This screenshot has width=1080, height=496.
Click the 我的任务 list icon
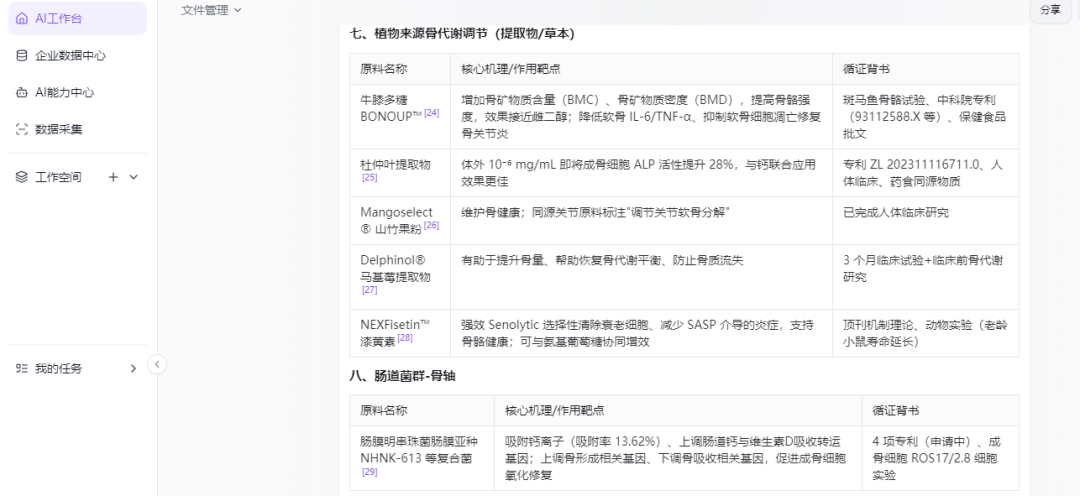(22, 369)
